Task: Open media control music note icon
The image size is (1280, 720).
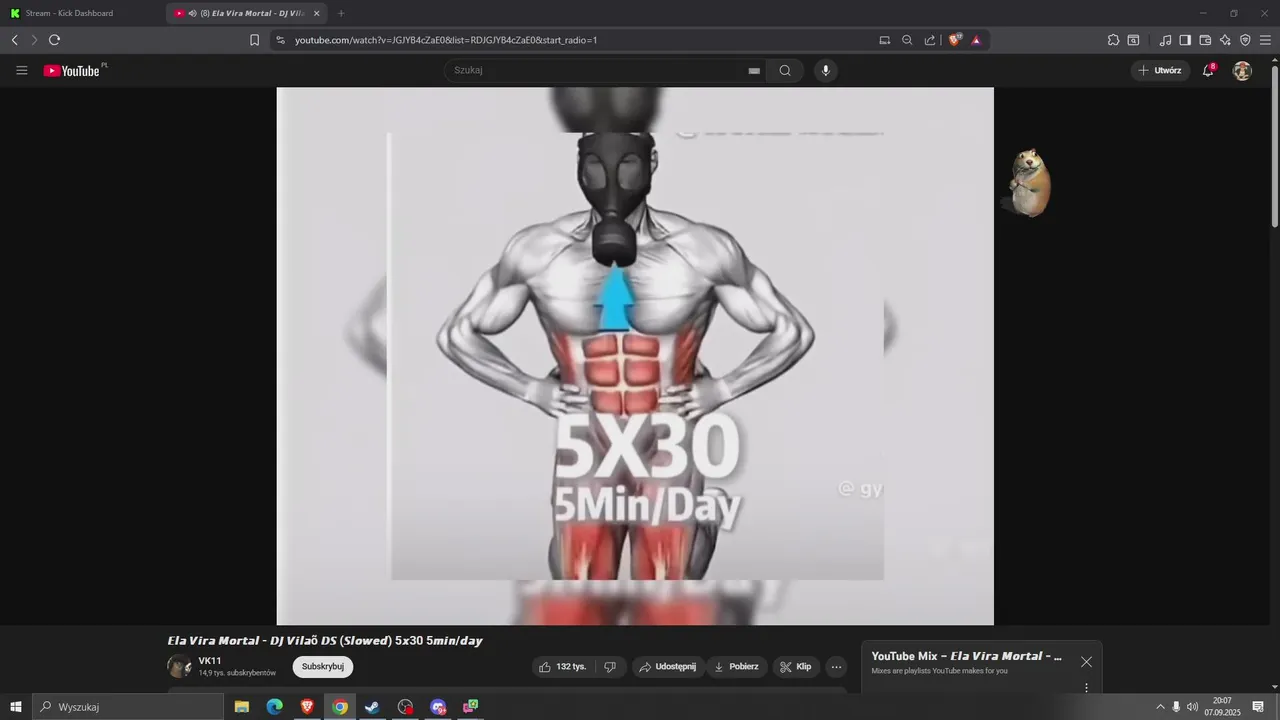Action: coord(1165,40)
